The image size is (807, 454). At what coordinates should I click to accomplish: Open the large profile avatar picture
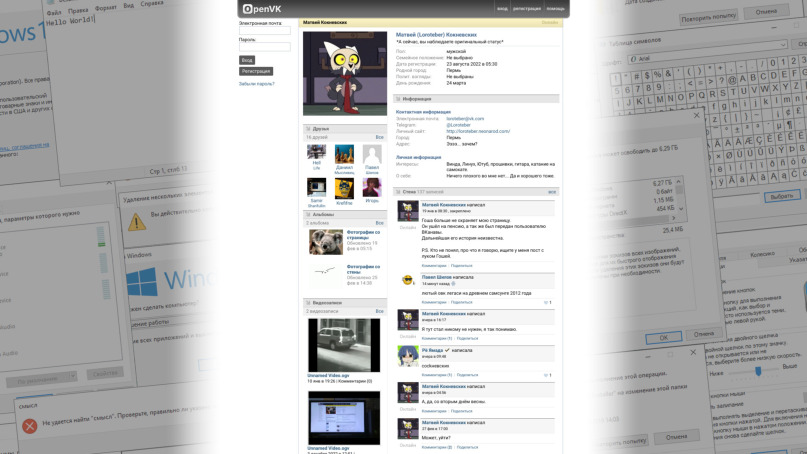(x=345, y=74)
